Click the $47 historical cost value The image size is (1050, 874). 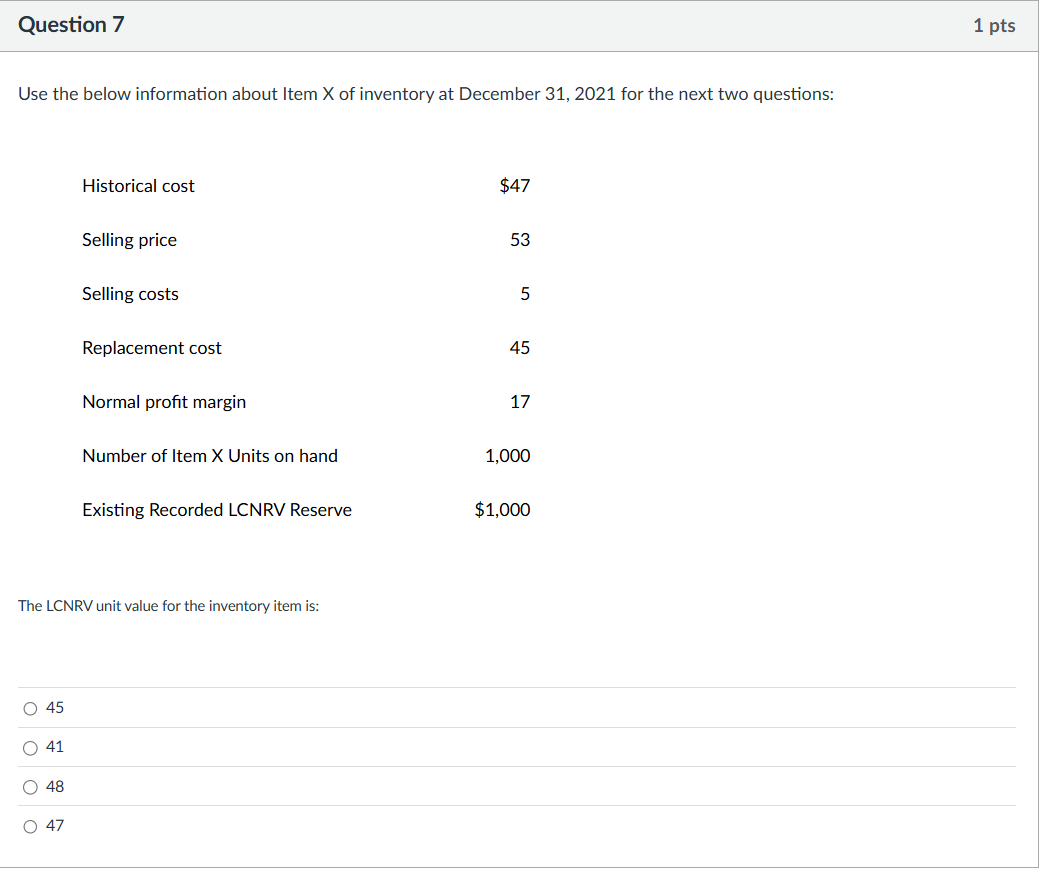tap(515, 186)
